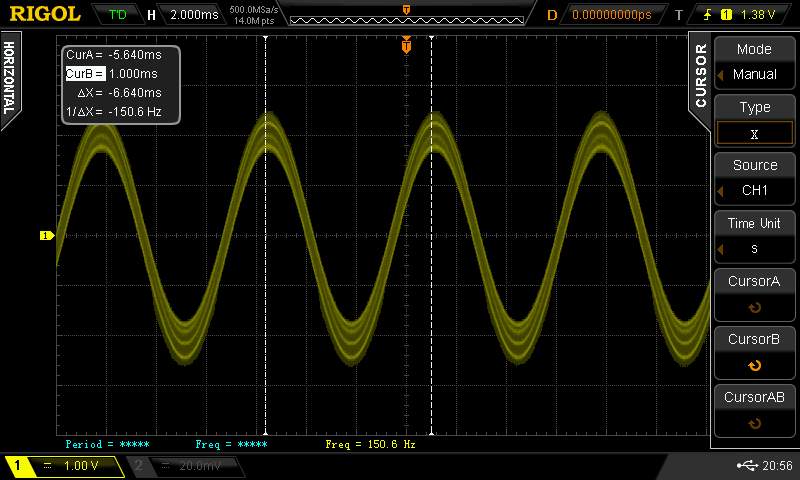800x480 pixels.
Task: Click the orange trigger position marker
Action: pyautogui.click(x=406, y=46)
